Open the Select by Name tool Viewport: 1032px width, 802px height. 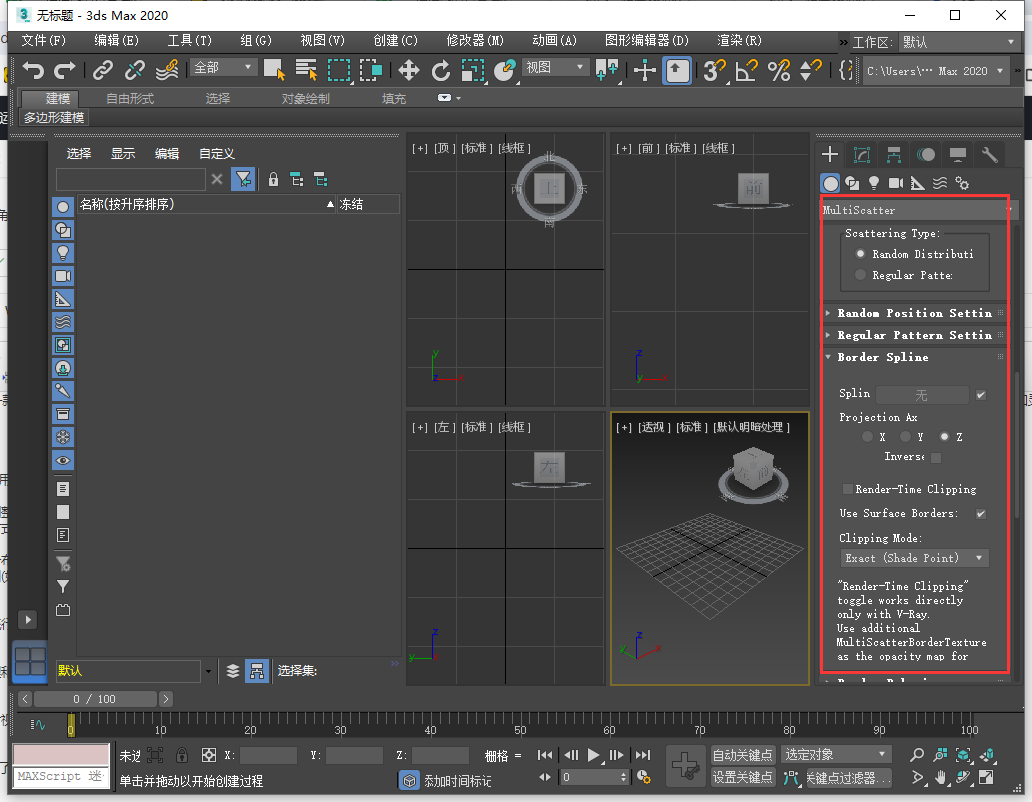point(307,71)
